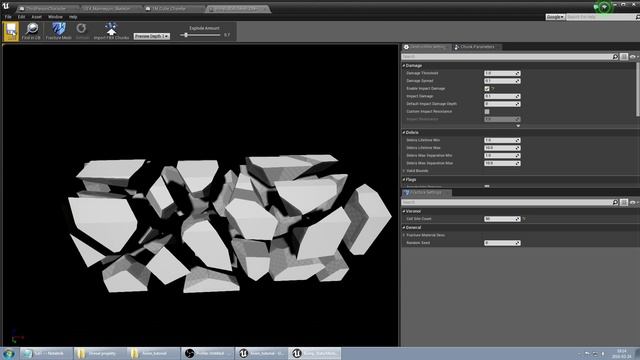Show advanced Damage properties arrow
The height and width of the screenshot is (360, 640).
click(x=518, y=126)
